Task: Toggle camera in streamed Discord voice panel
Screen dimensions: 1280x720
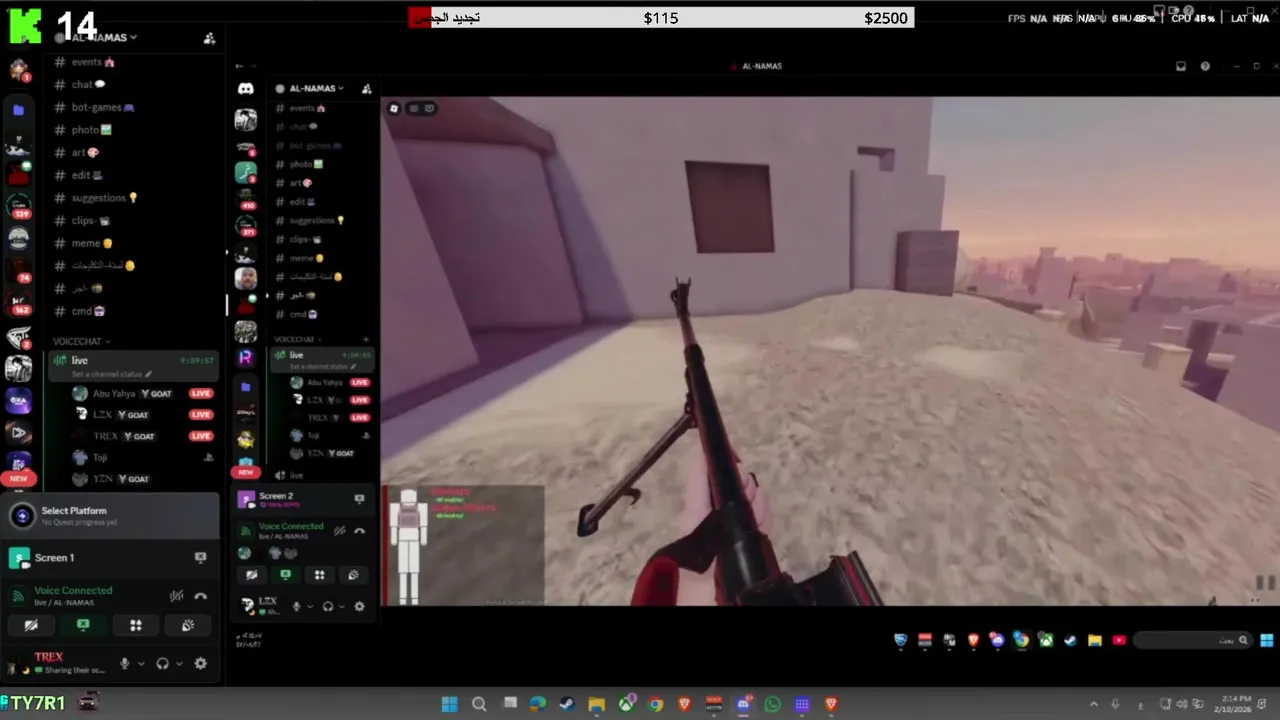Action: pos(252,575)
